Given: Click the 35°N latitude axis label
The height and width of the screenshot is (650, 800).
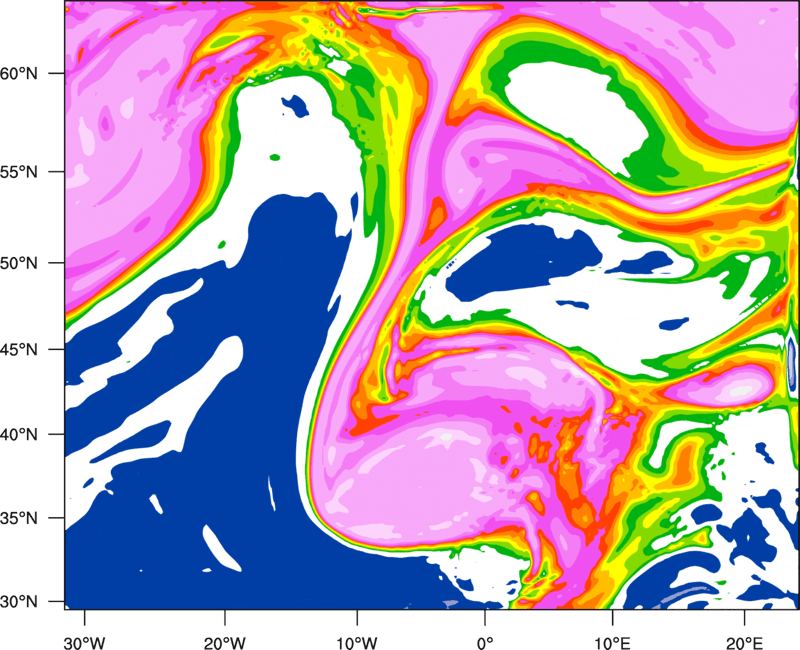Looking at the screenshot, I should (x=19, y=518).
